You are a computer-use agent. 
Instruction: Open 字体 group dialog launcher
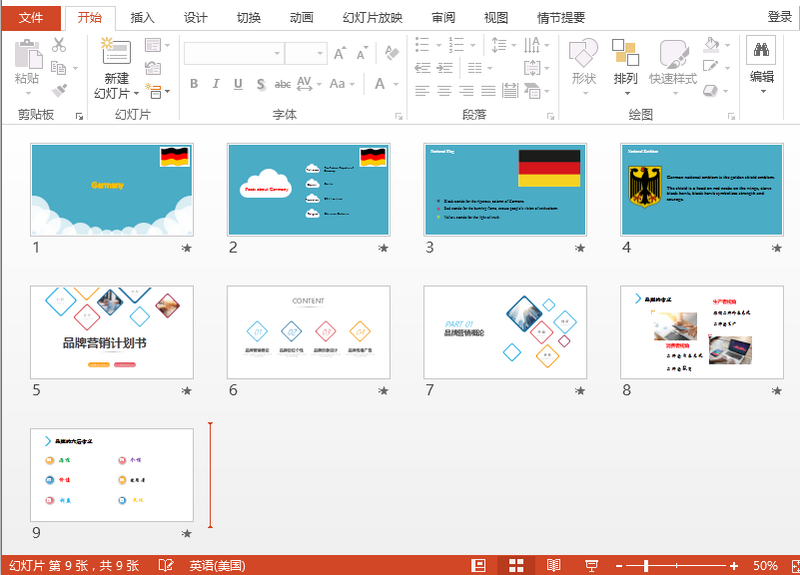(398, 117)
